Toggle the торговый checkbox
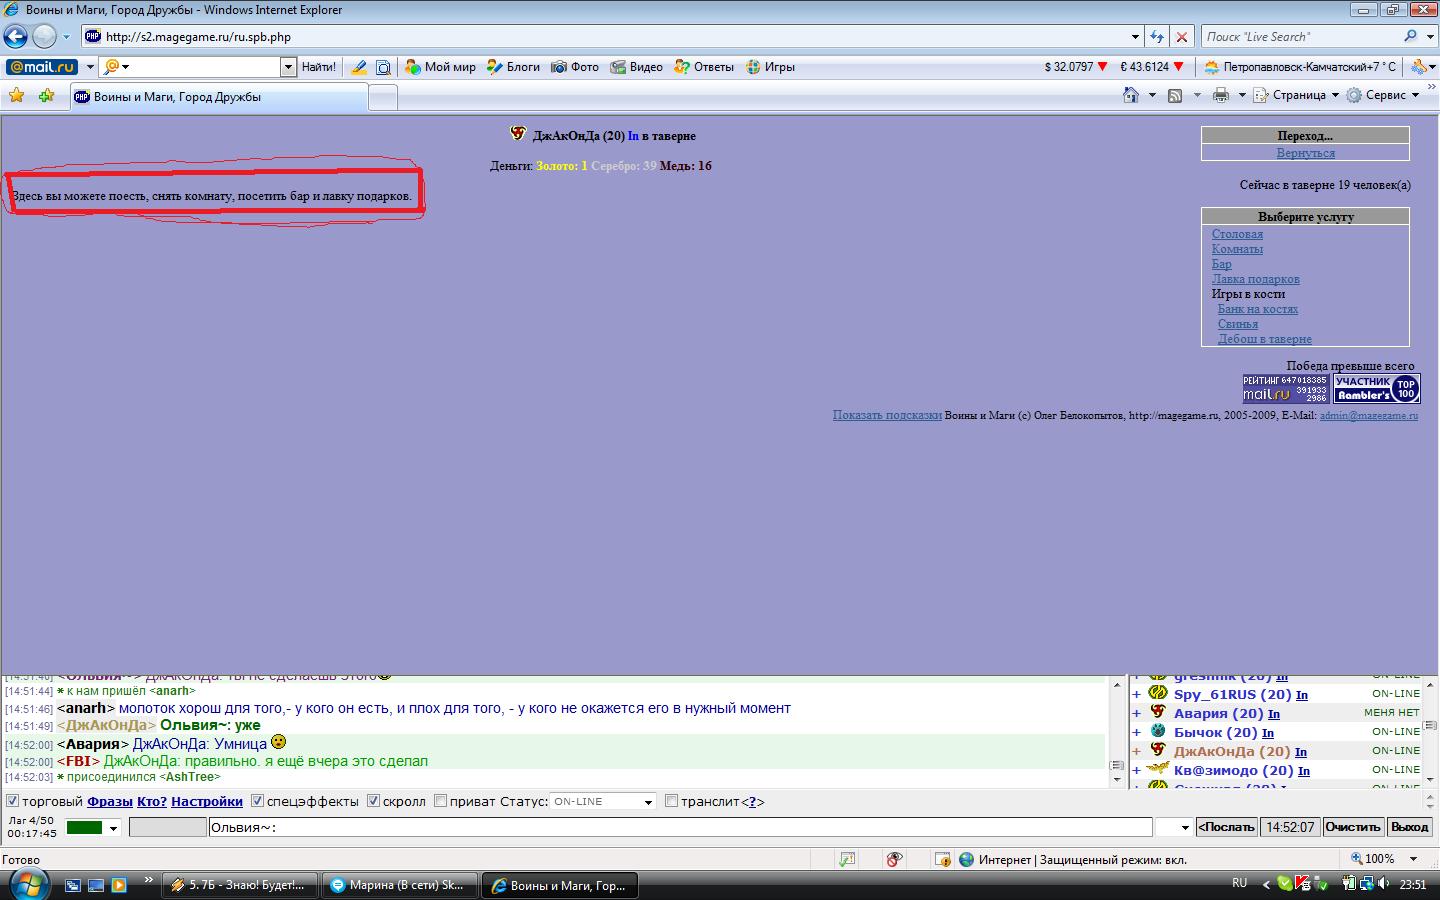 pos(13,801)
